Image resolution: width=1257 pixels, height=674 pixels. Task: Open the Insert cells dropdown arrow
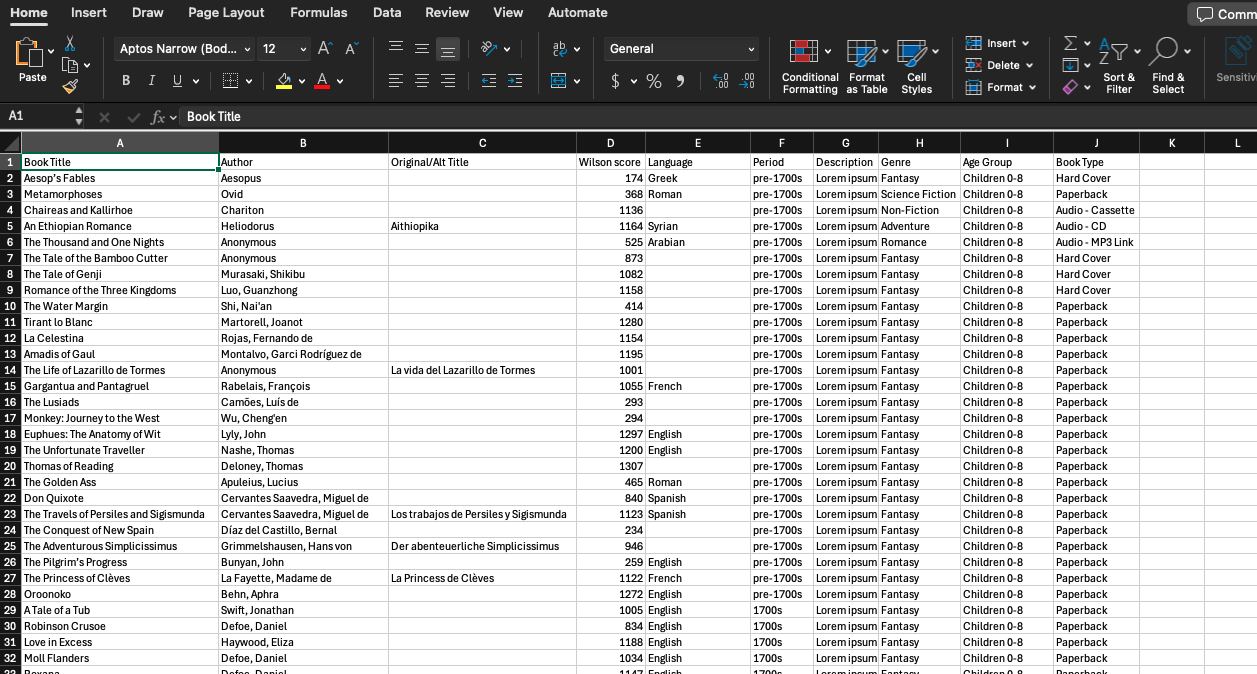pos(1027,44)
